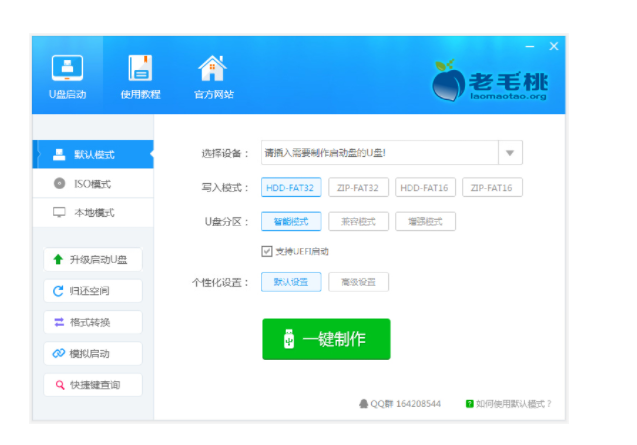Open the U盘启动 tab icon

[x=67, y=68]
